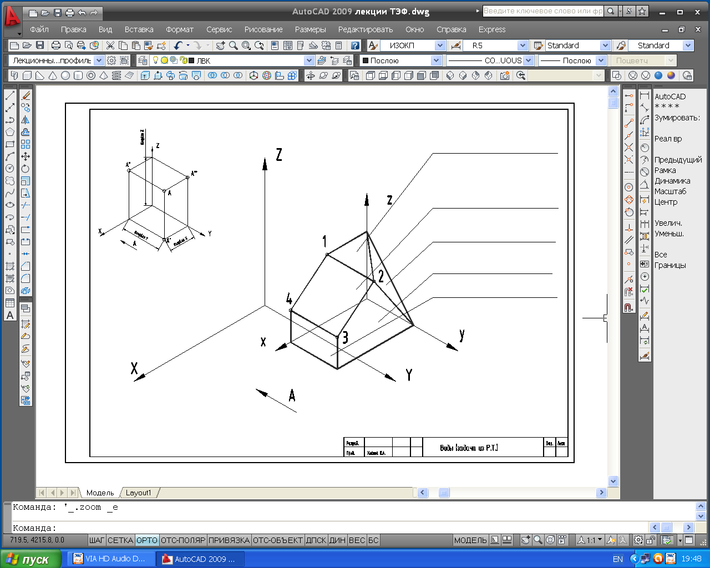Viewport: 710px width, 568px height.
Task: Expand the ИЗОКП text style dropdown
Action: tap(438, 46)
